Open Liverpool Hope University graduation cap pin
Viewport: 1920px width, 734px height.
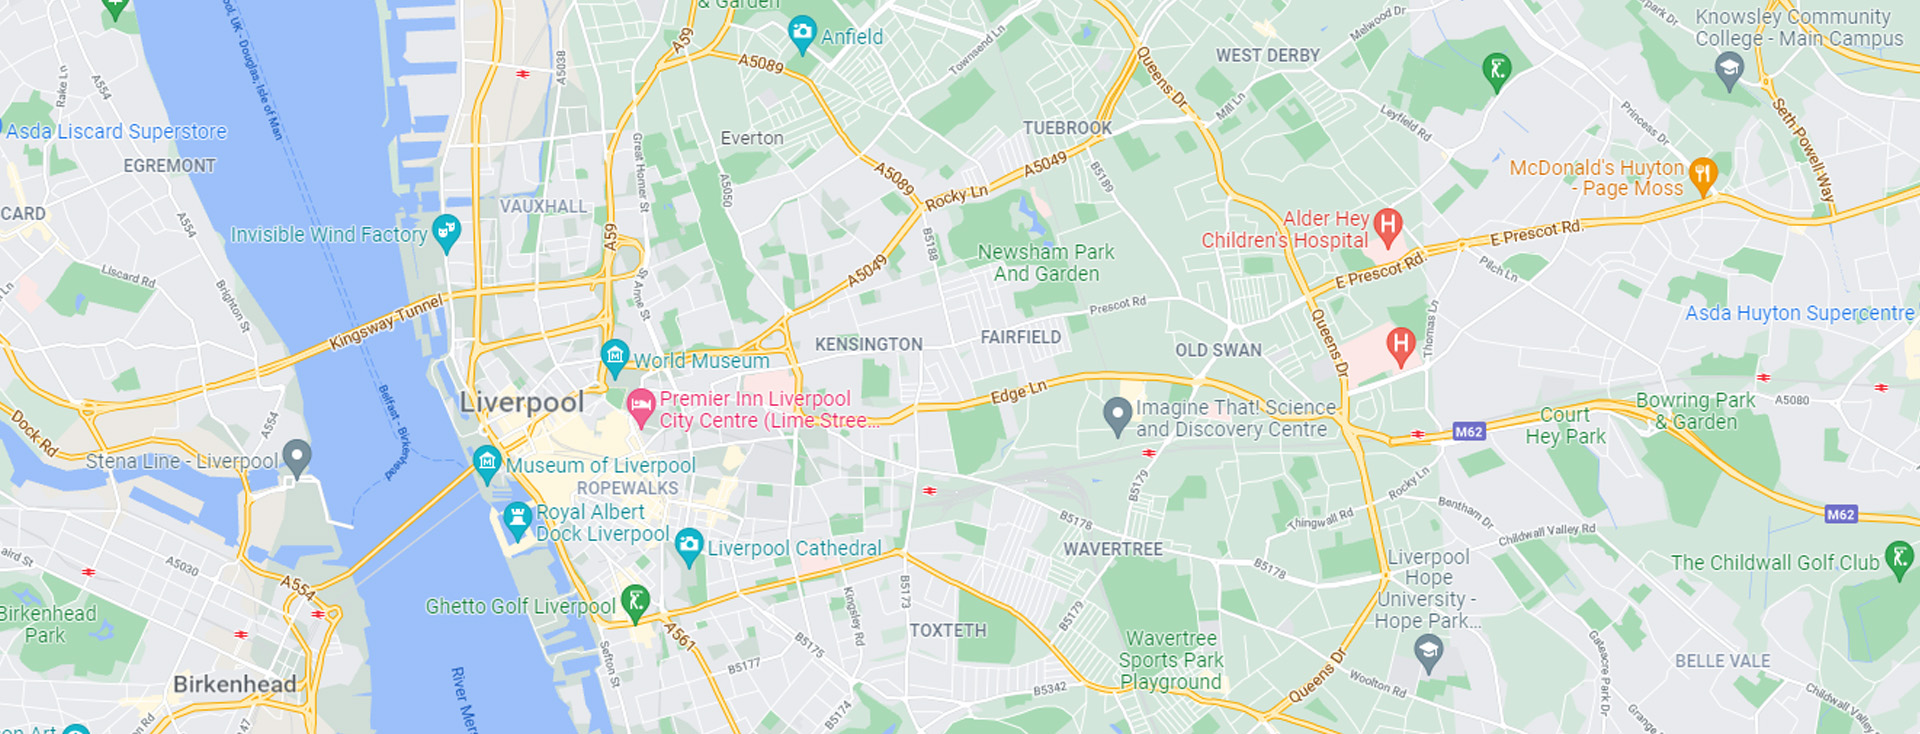click(x=1429, y=654)
